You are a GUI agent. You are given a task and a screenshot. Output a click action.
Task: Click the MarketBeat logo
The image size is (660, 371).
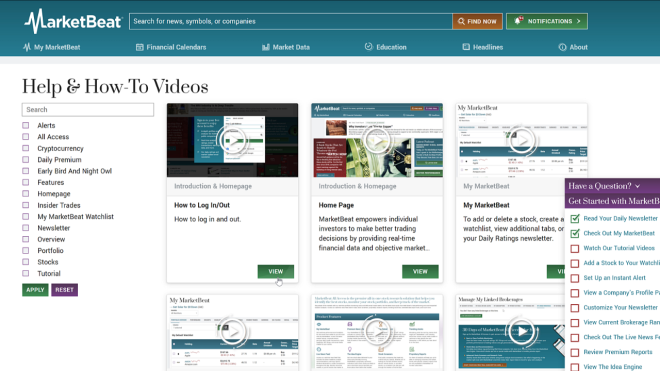(73, 21)
